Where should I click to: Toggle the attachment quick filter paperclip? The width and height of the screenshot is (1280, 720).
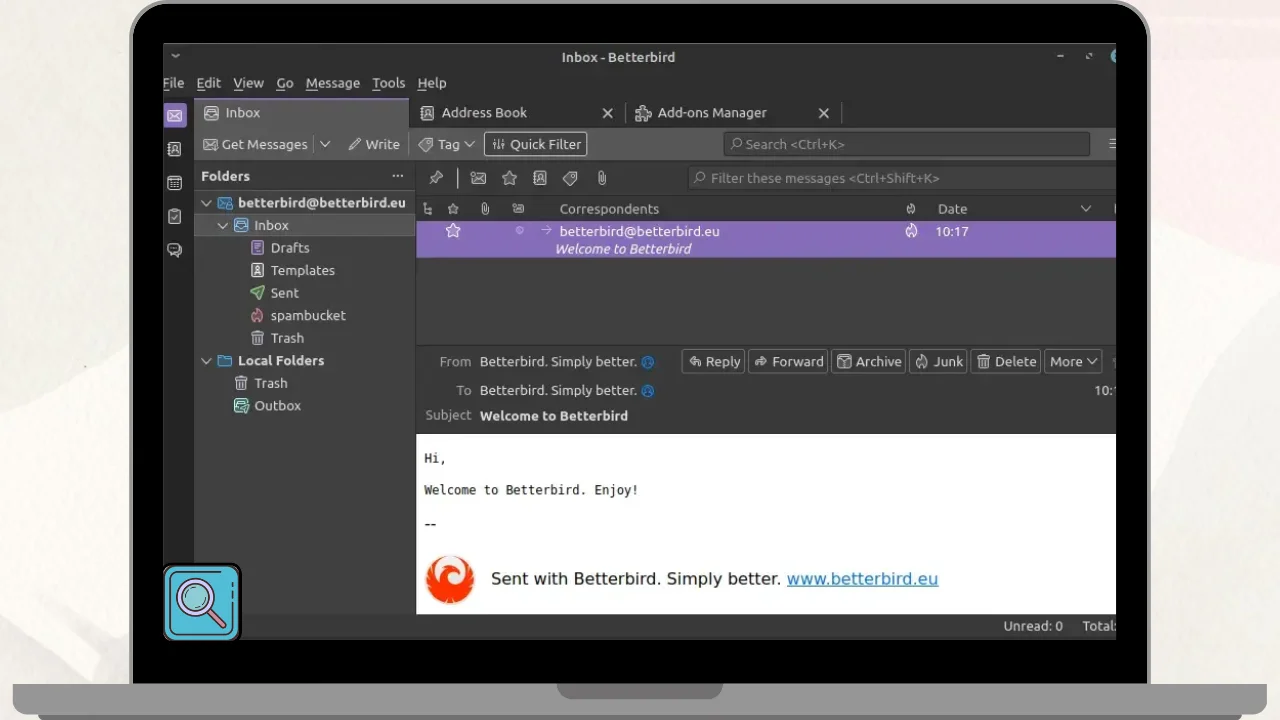click(x=601, y=178)
